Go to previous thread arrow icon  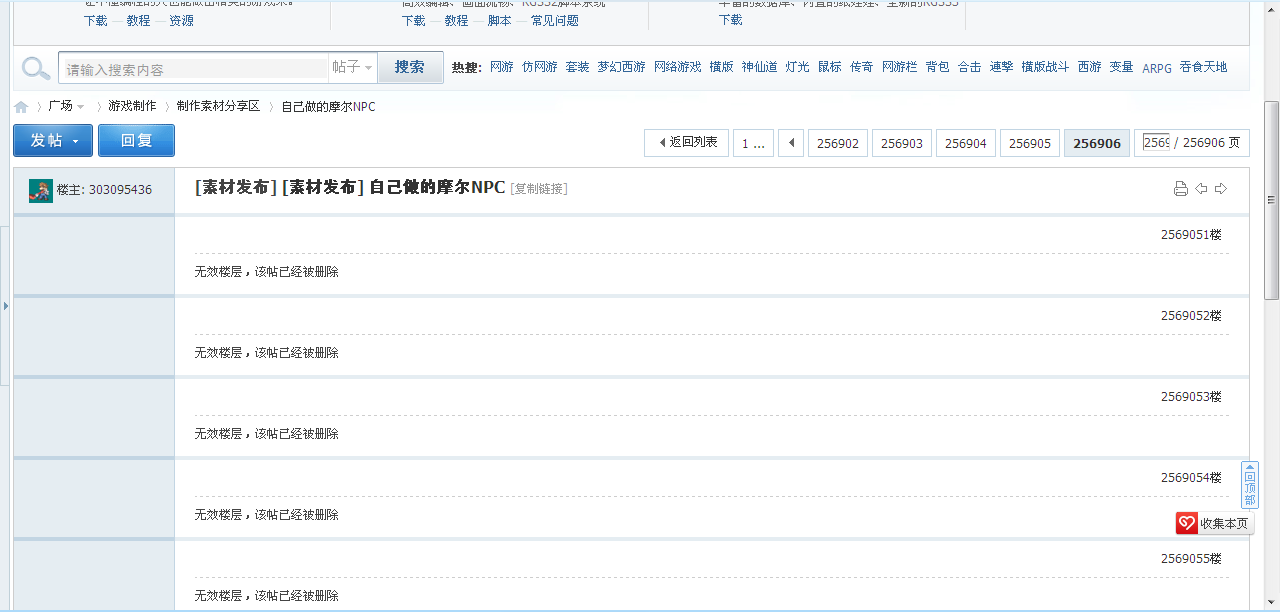(1201, 189)
